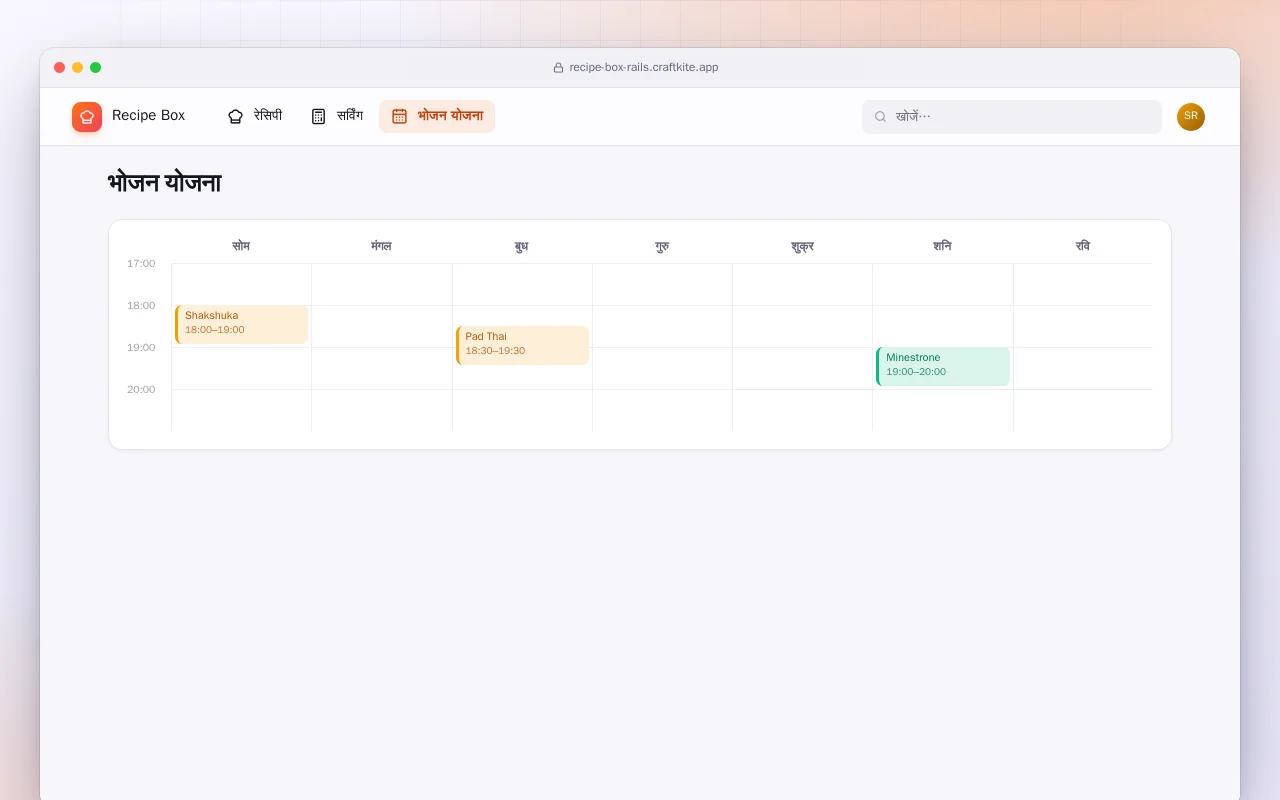This screenshot has height=800, width=1280.
Task: Select the भोजन योजना tab
Action: click(437, 116)
